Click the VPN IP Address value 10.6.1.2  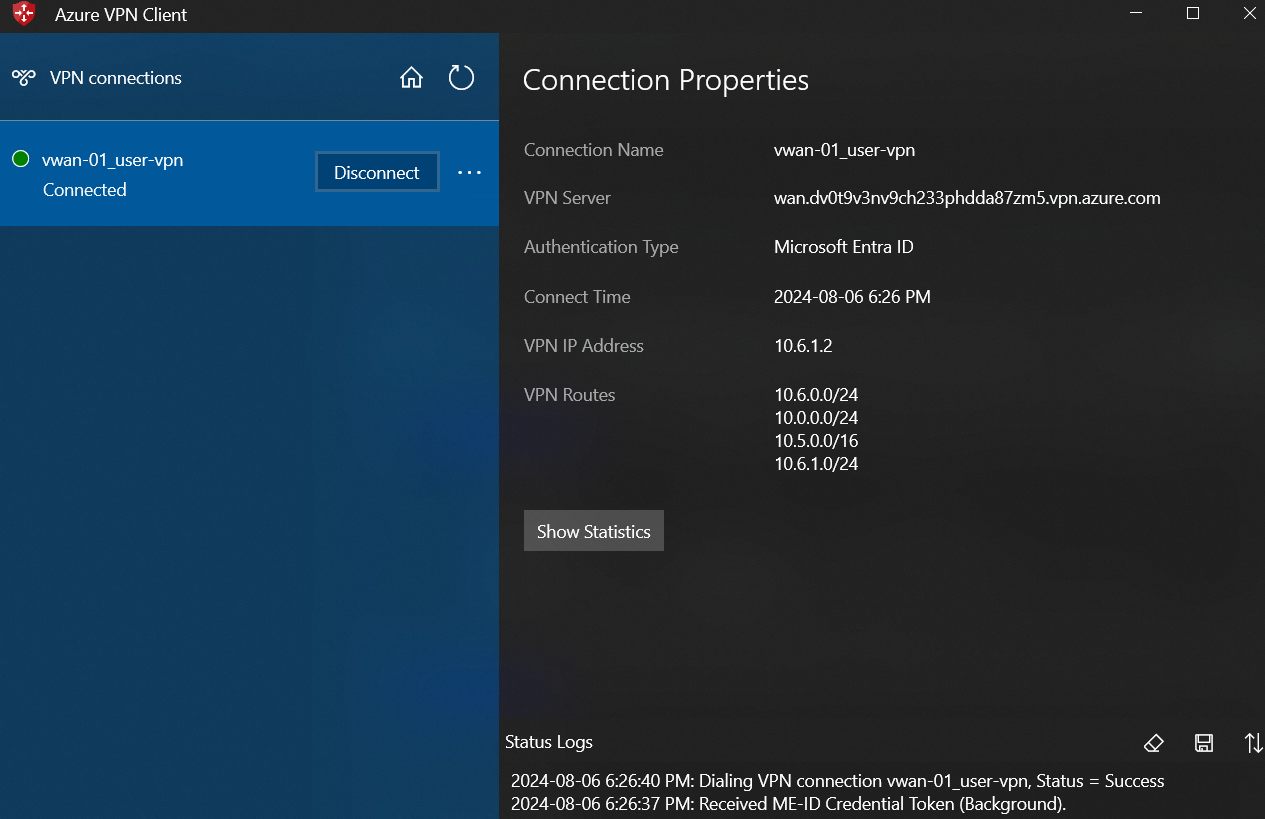click(x=803, y=346)
